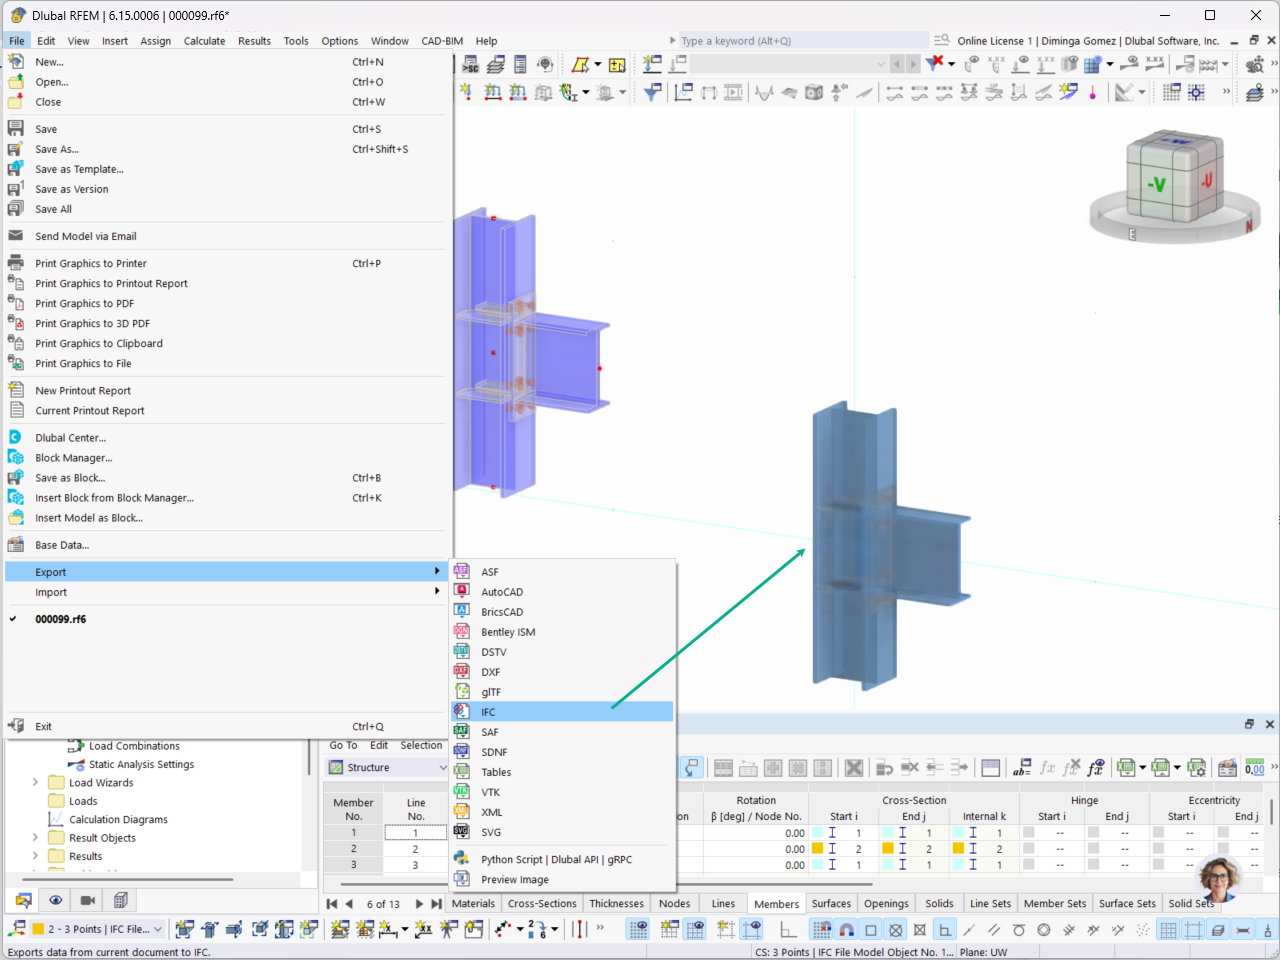This screenshot has width=1280, height=960.
Task: Switch to the Cross-Sections tab
Action: pyautogui.click(x=542, y=903)
